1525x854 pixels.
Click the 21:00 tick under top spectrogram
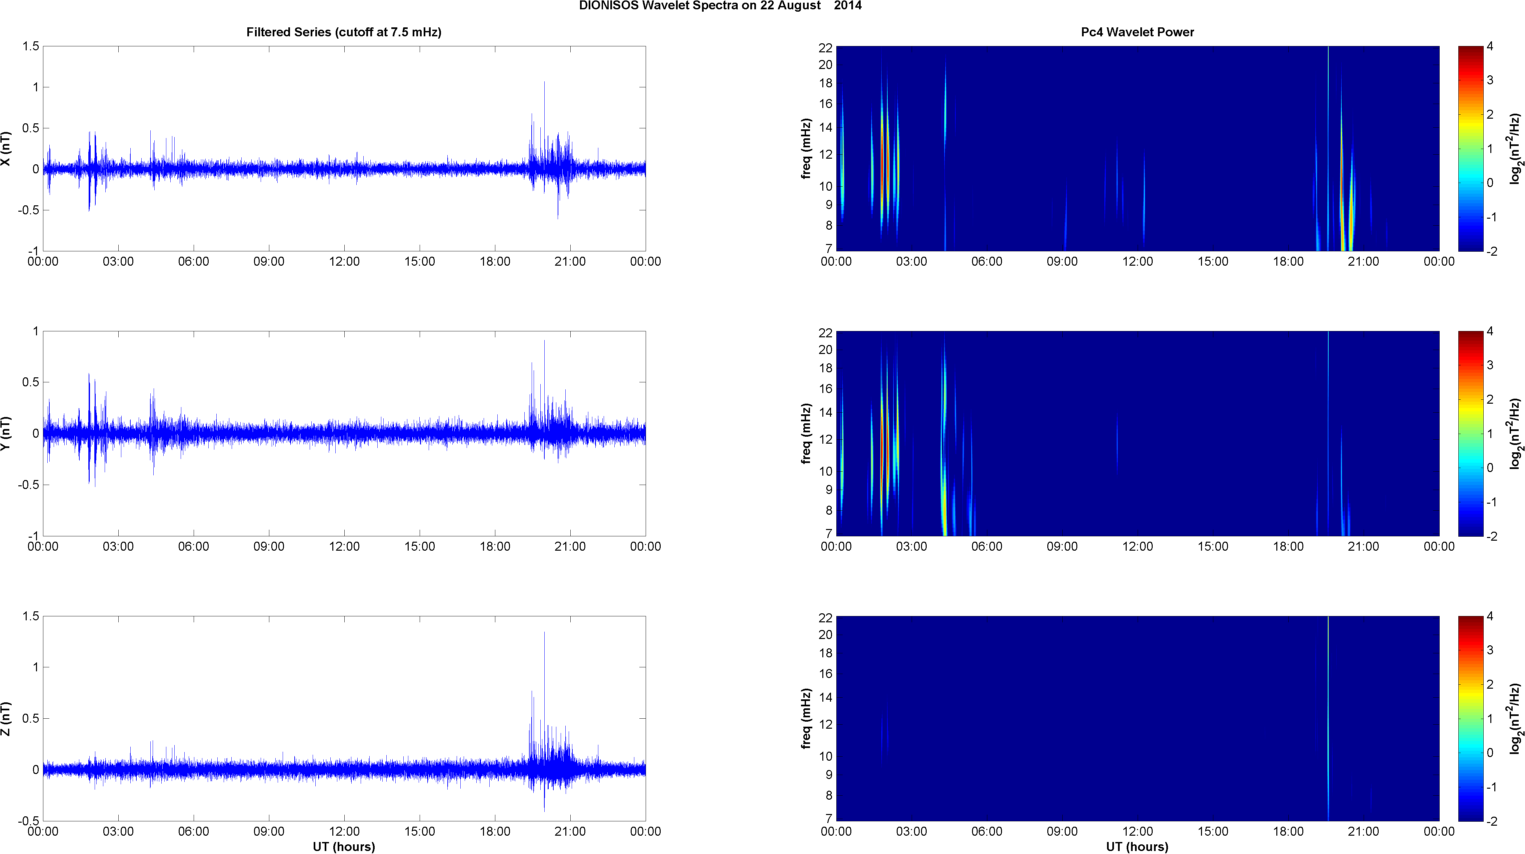[1363, 262]
